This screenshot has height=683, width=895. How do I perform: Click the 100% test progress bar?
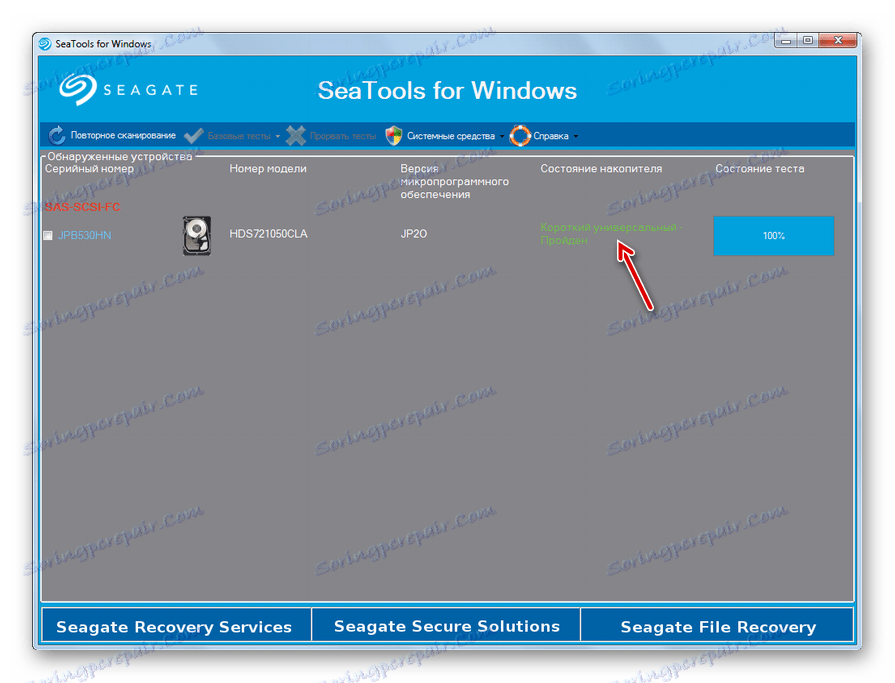pyautogui.click(x=773, y=236)
